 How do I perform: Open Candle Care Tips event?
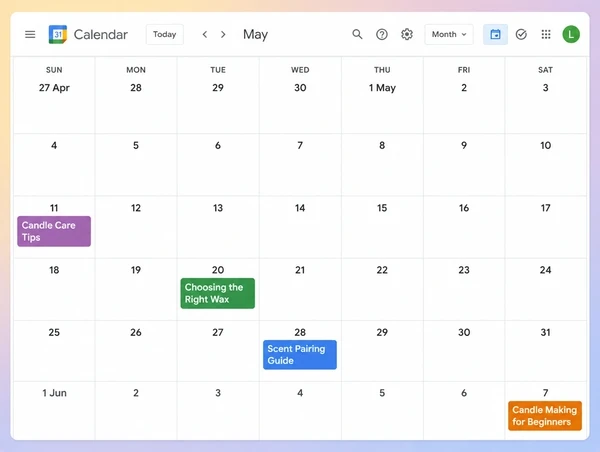point(54,231)
